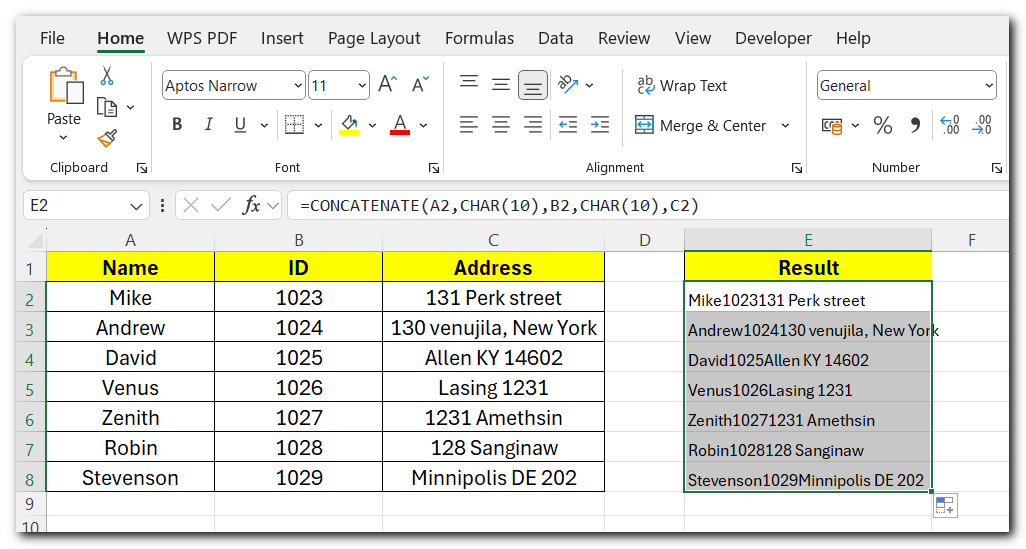Click the Enter checkmark in formula bar

(221, 205)
